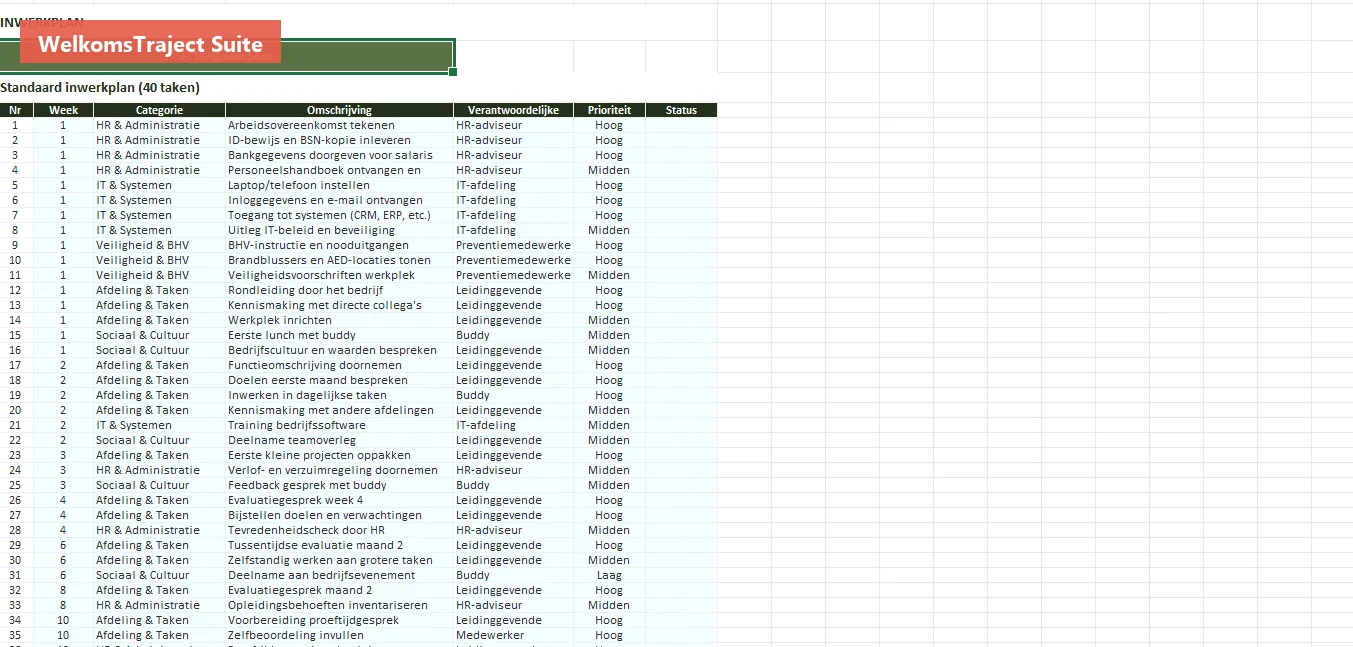Click 'Zelfbeoordeling invullen' cell

click(x=340, y=635)
